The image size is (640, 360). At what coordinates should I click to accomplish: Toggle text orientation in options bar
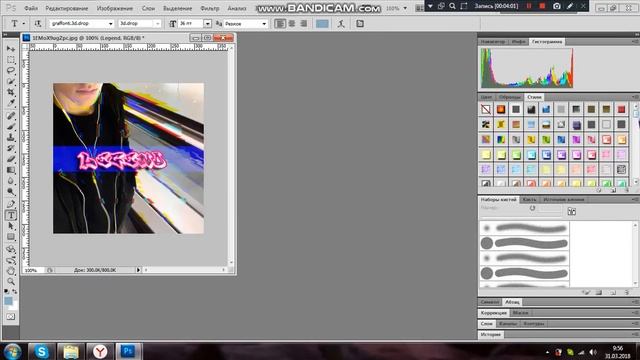coord(38,24)
